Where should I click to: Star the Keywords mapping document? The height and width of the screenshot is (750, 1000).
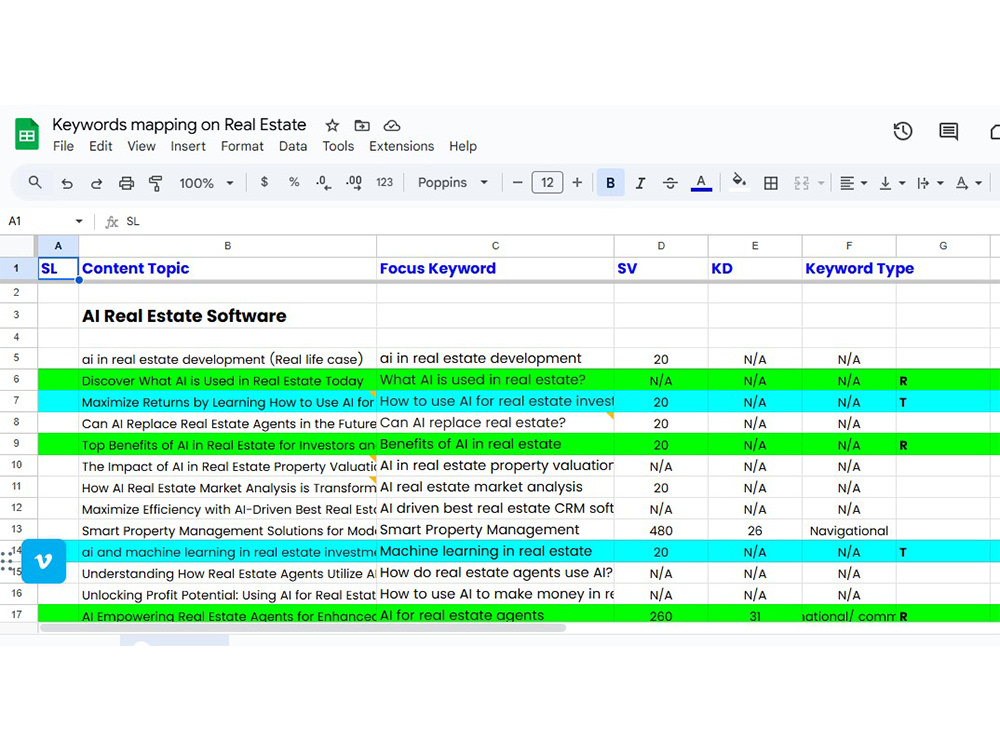[332, 125]
